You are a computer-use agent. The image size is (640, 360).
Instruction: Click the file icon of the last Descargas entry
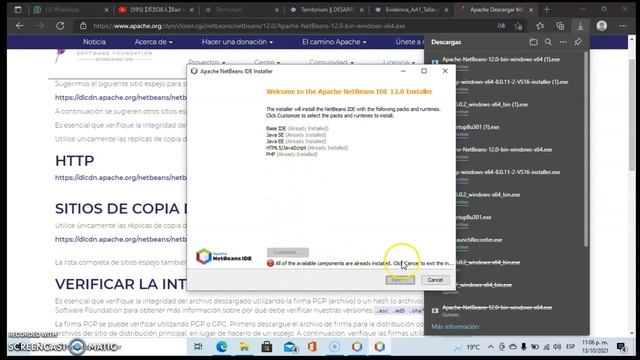click(x=435, y=311)
